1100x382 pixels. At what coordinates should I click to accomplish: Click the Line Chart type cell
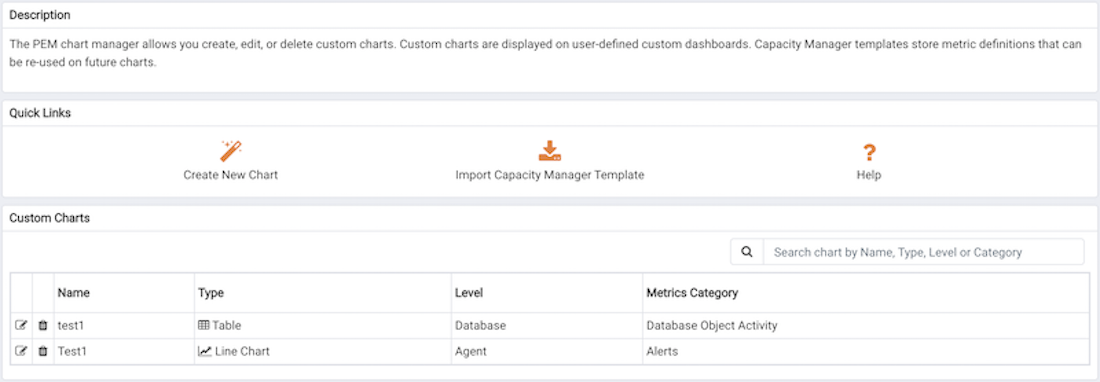[323, 351]
